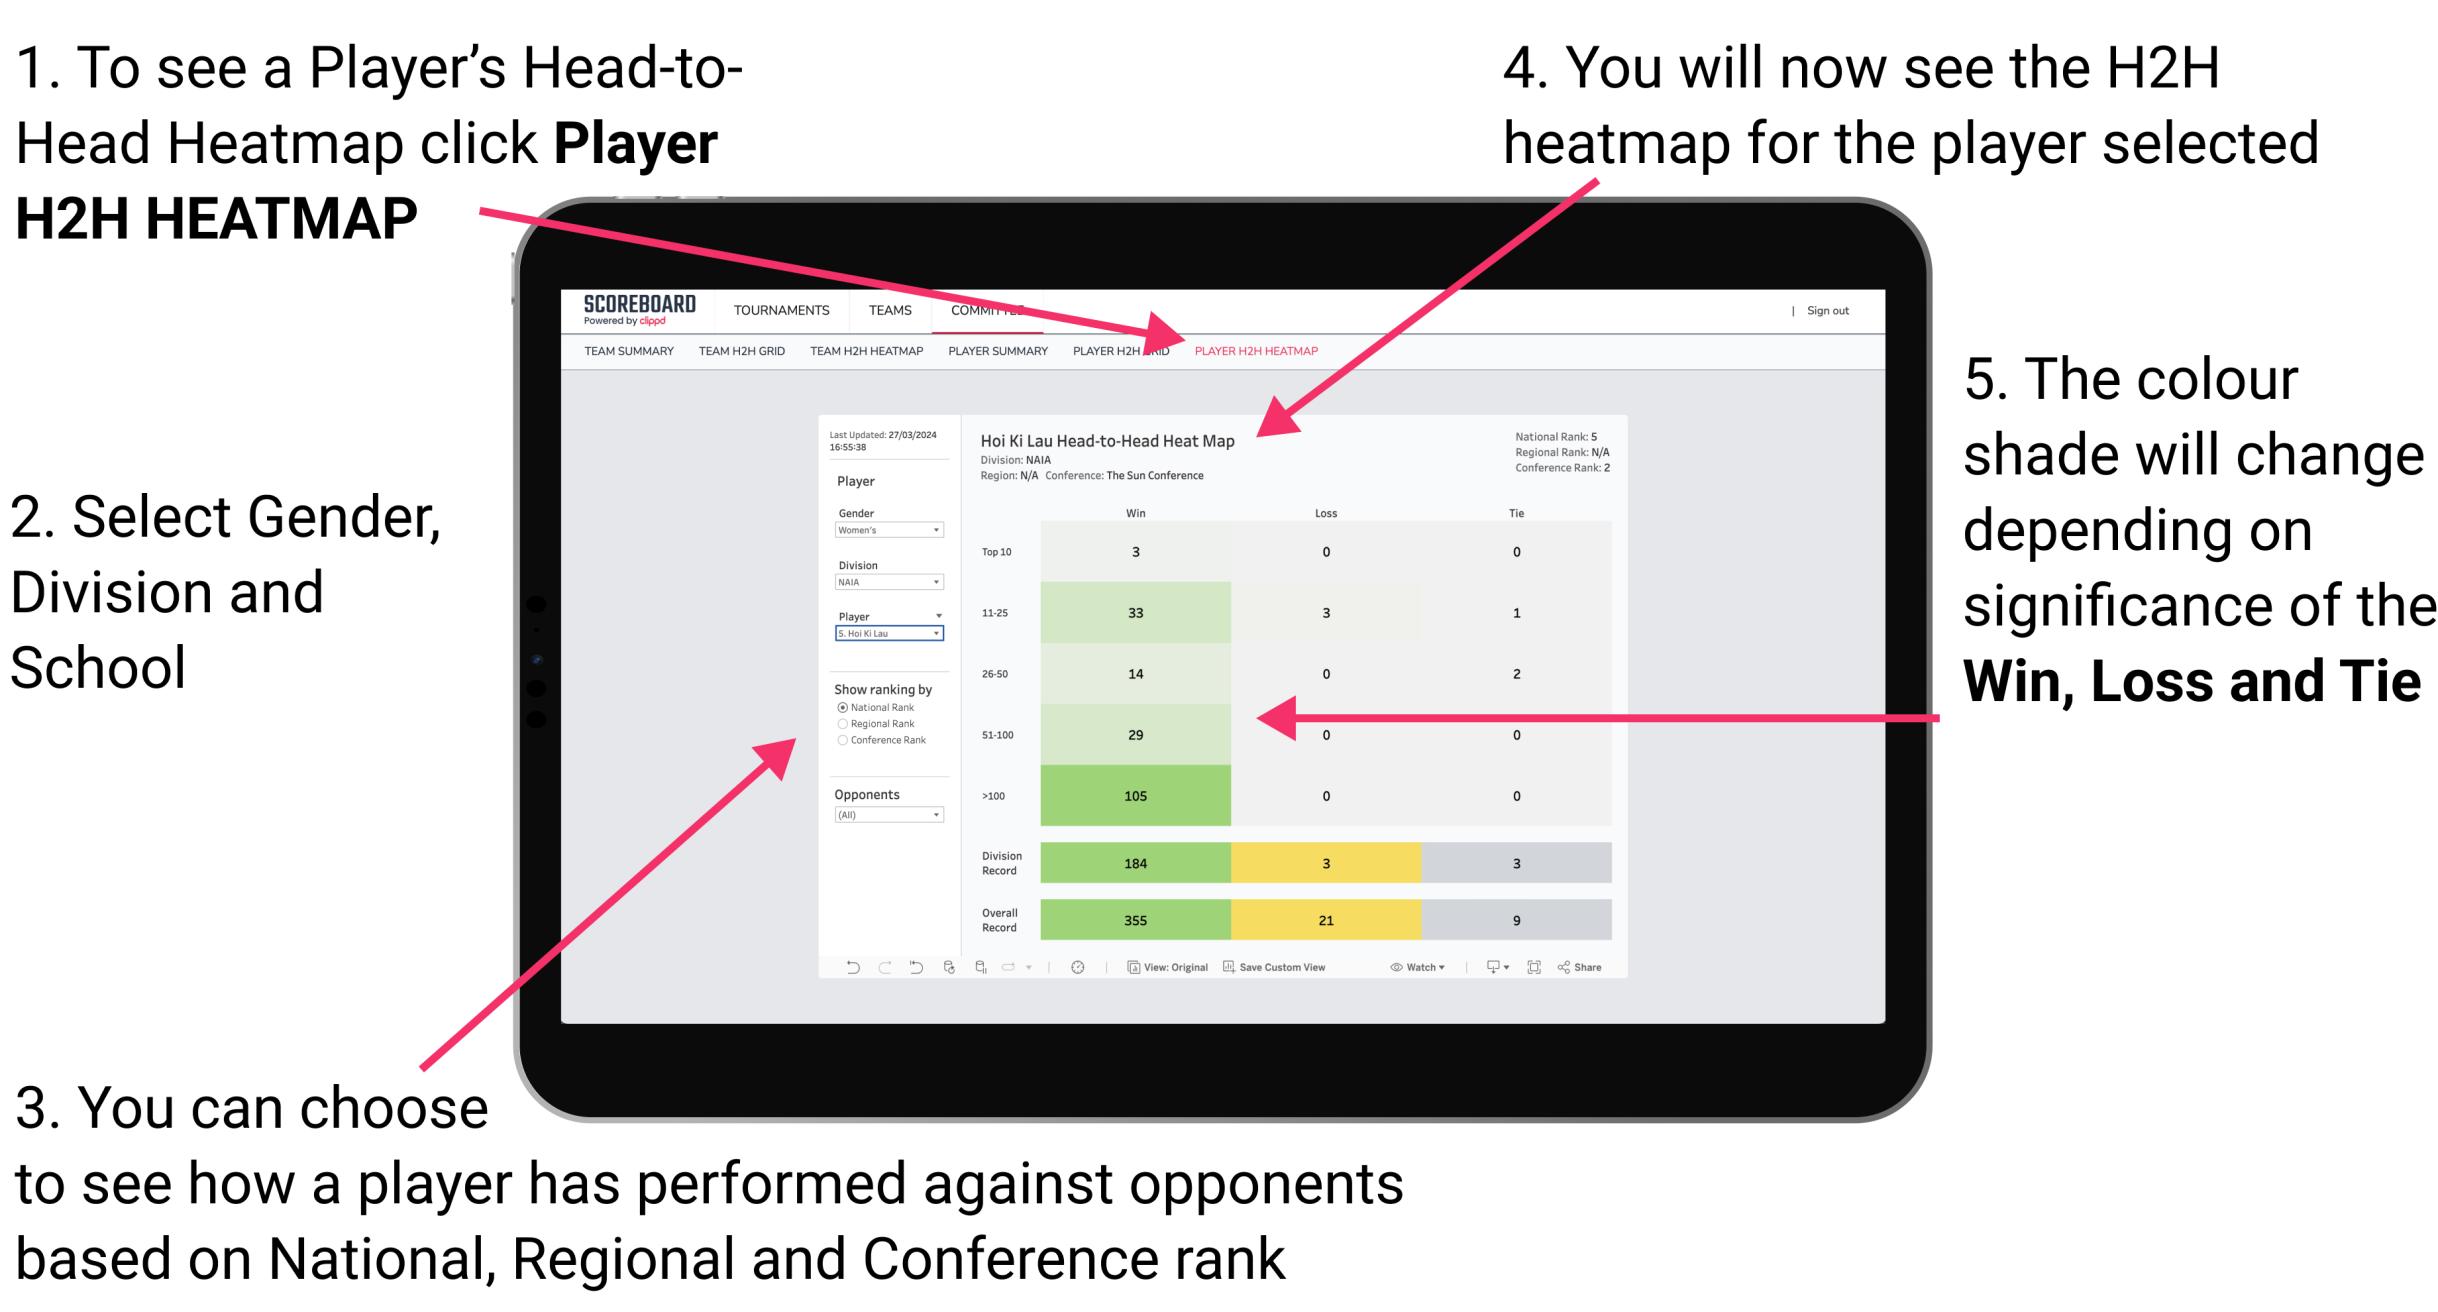Click the Watch icon to follow
Viewport: 2438px width, 1312px height.
click(x=1410, y=969)
